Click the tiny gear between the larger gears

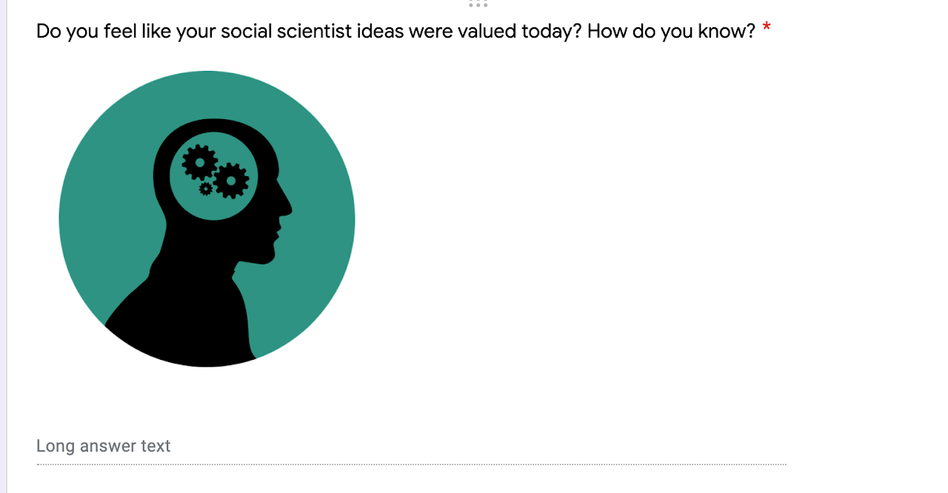point(206,188)
